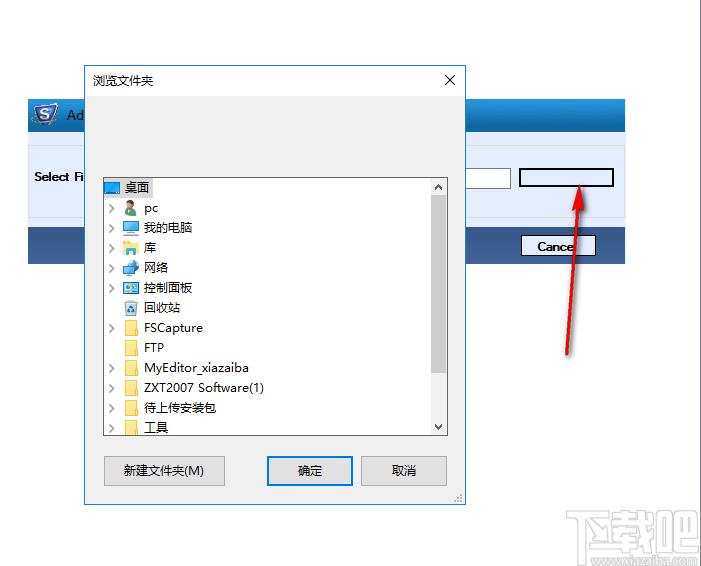701x566 pixels.
Task: Click the 库 libraries icon
Action: pyautogui.click(x=131, y=248)
